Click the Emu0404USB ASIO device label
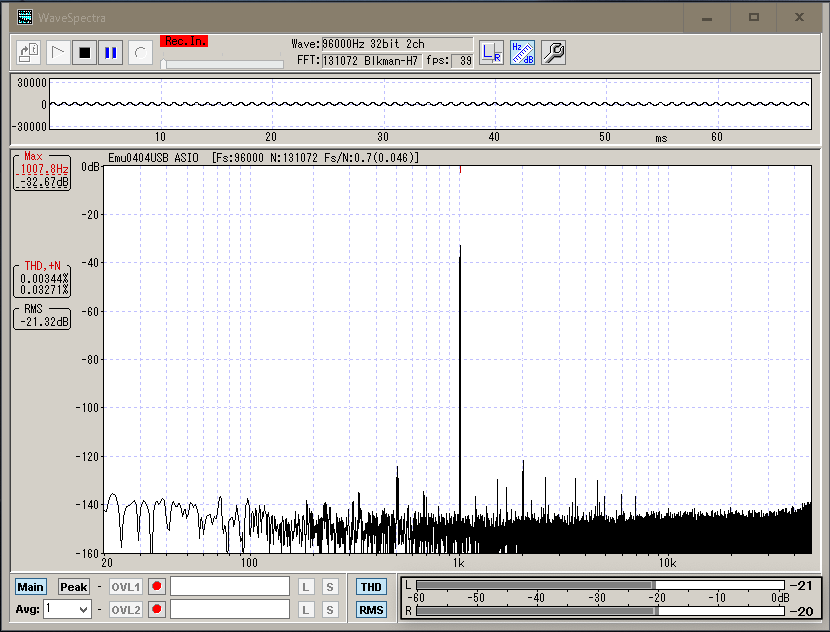Image resolution: width=830 pixels, height=632 pixels. click(153, 158)
